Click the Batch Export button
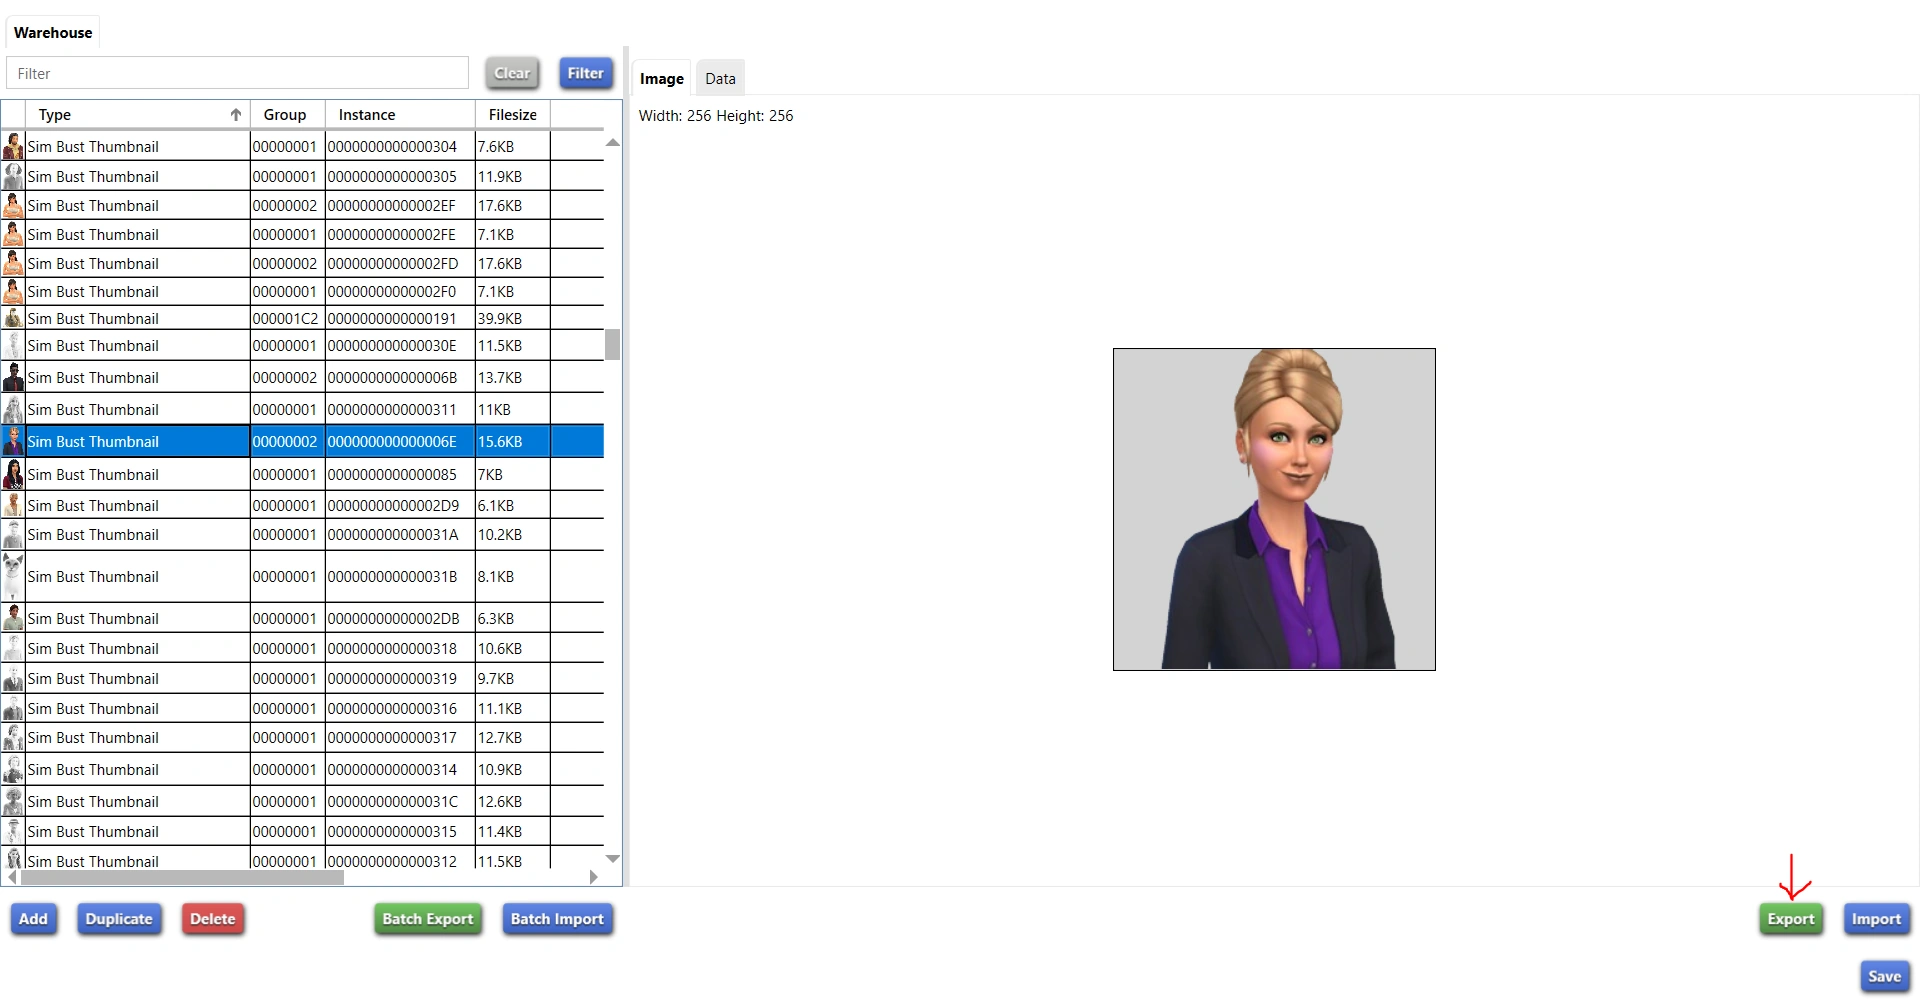Image resolution: width=1920 pixels, height=1002 pixels. (x=428, y=919)
